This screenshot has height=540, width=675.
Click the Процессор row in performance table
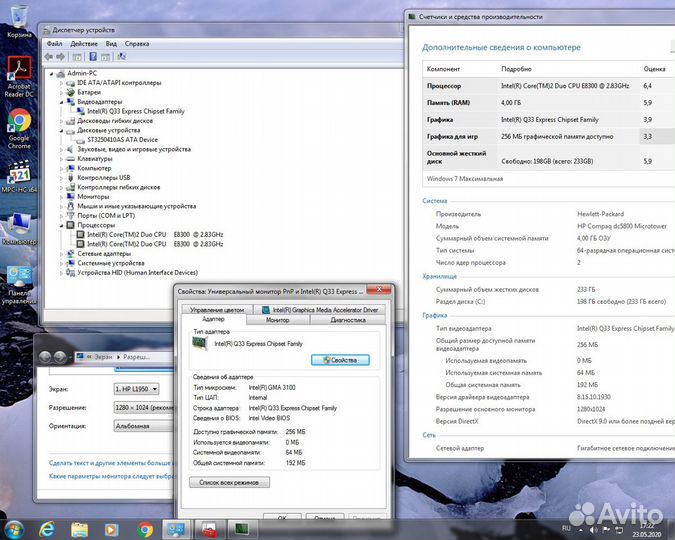547,86
